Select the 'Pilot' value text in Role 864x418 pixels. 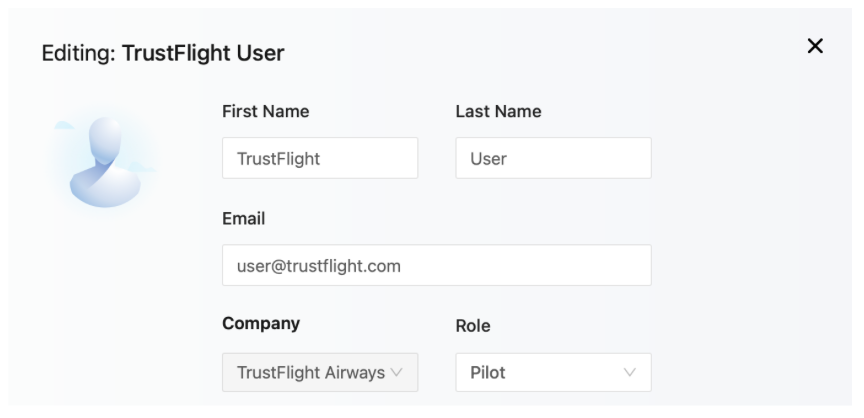tap(488, 373)
